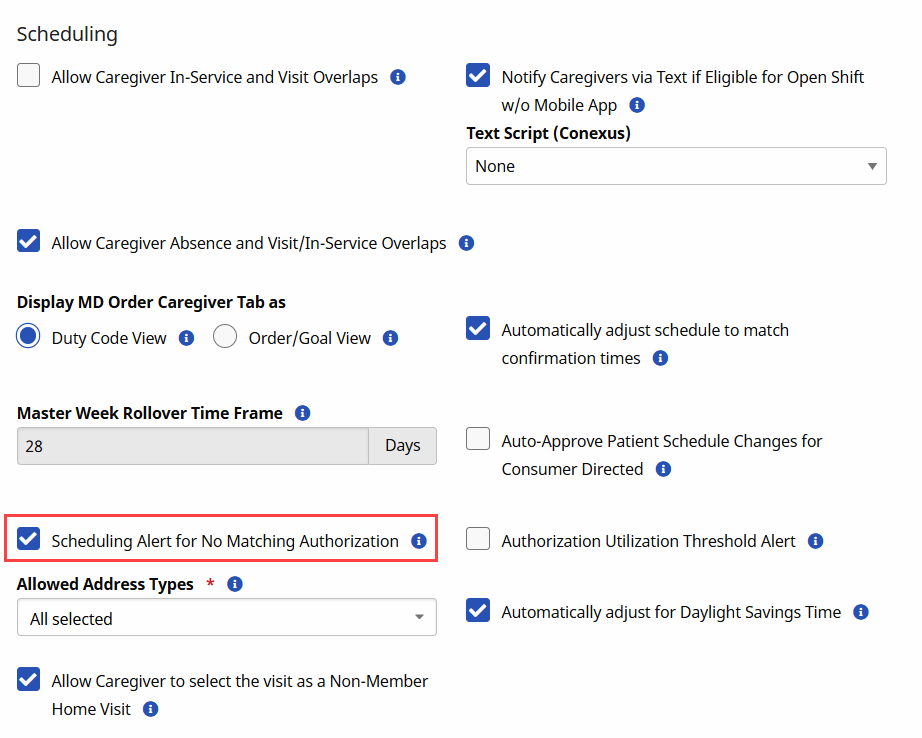Click the Master Week Rollover days field

[x=192, y=446]
